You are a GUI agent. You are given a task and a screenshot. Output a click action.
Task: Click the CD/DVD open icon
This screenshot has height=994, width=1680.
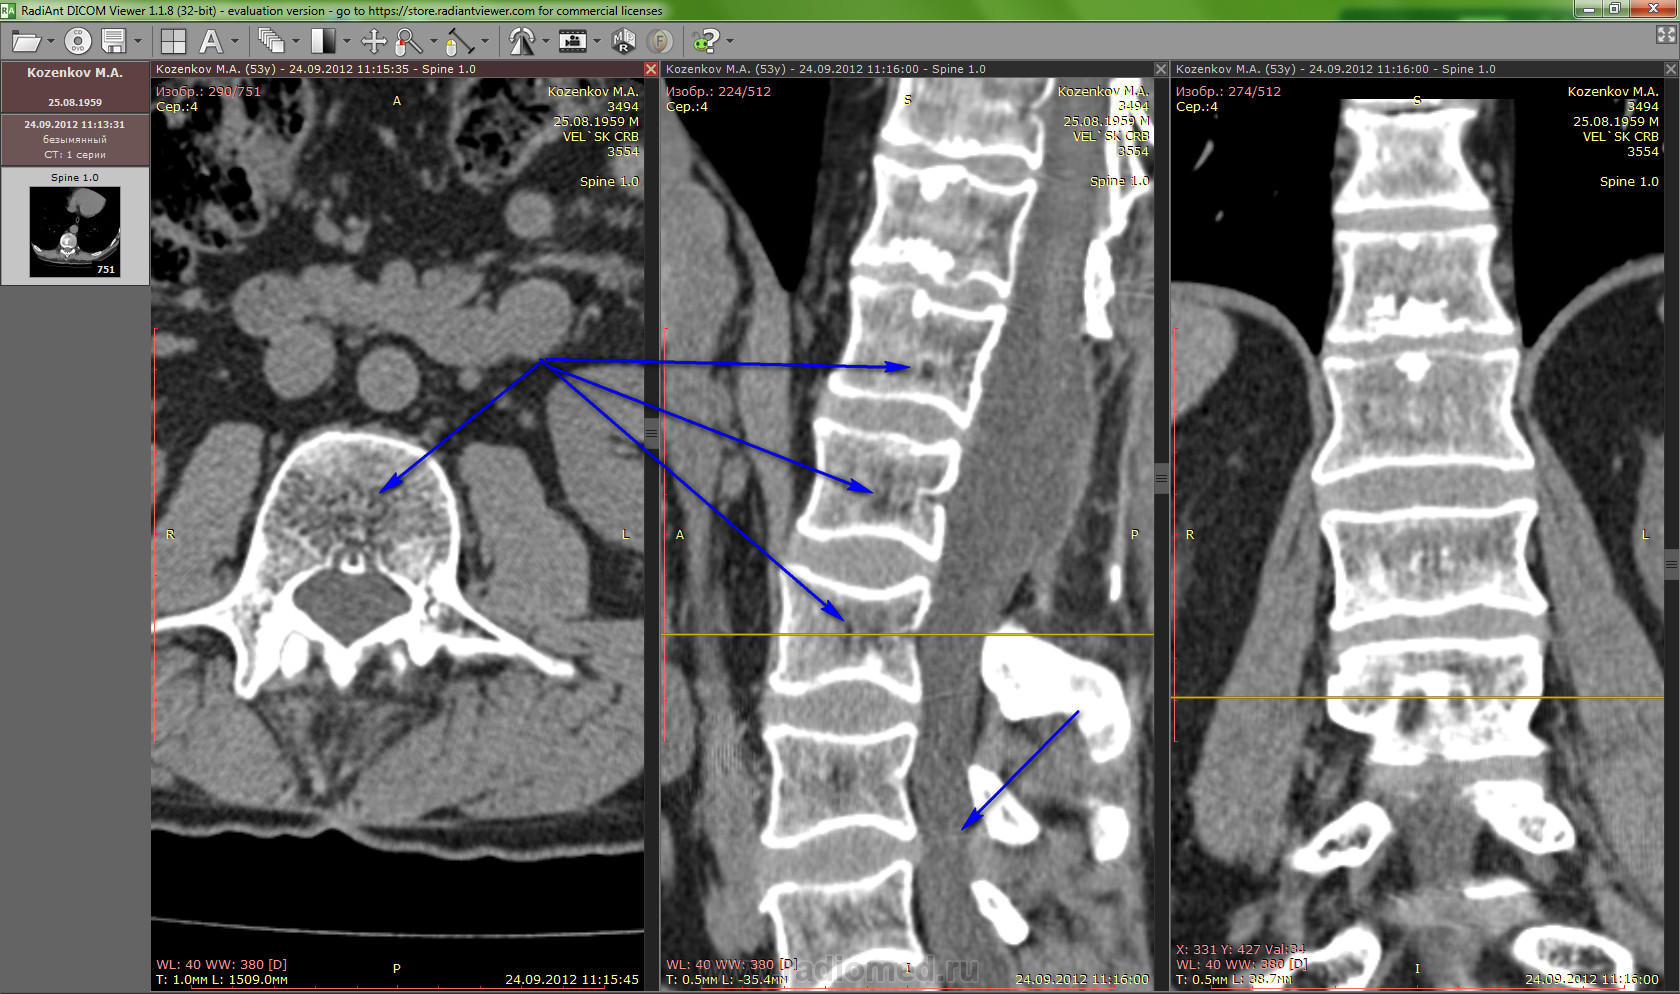[78, 41]
